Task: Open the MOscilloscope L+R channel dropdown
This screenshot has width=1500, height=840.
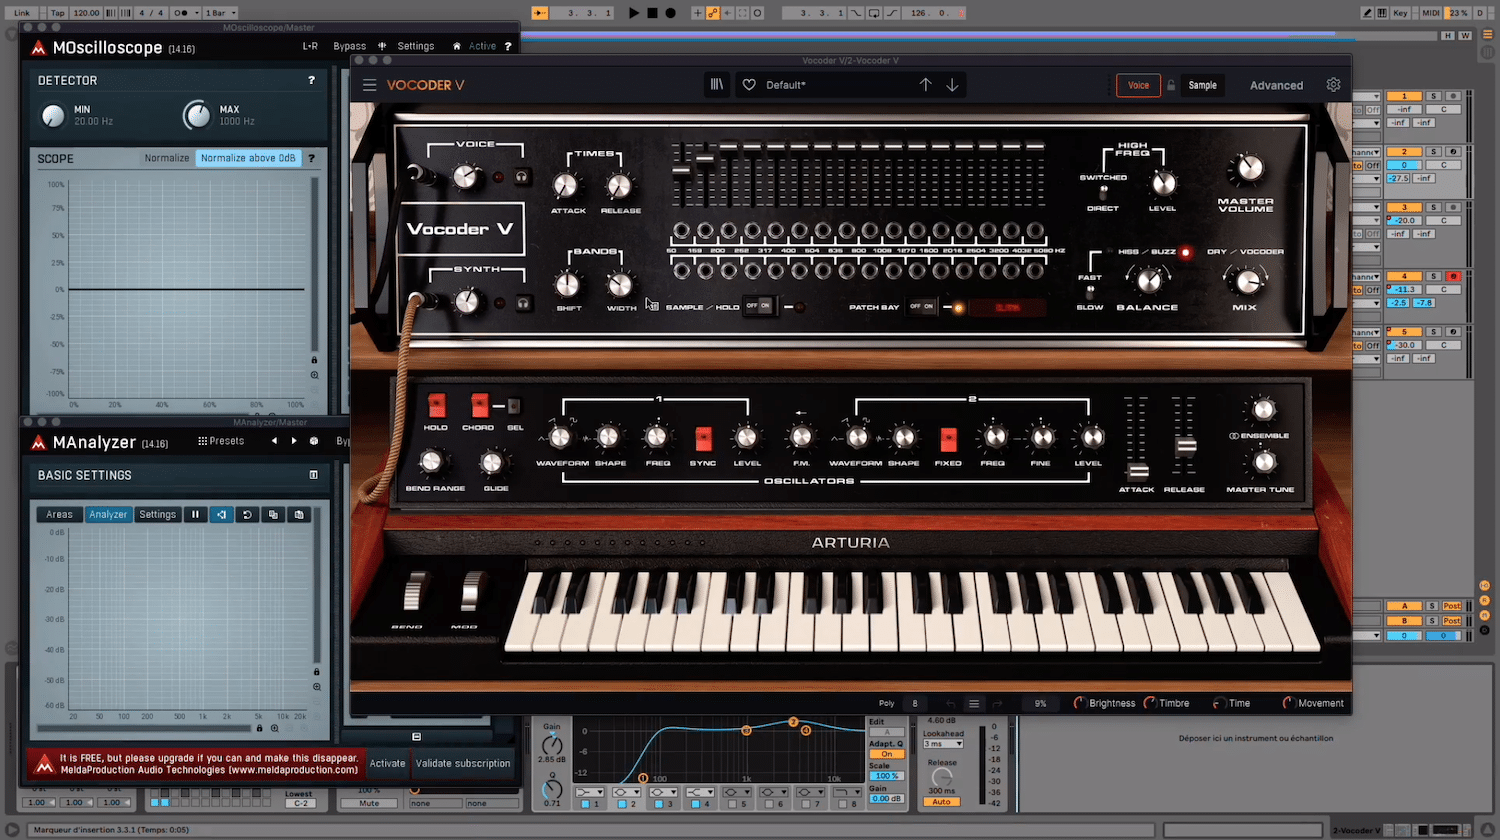Action: click(x=310, y=46)
